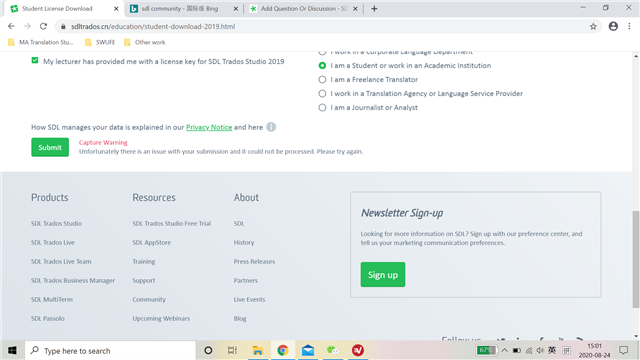Image resolution: width=640 pixels, height=360 pixels.
Task: Select Student or Academic Institution radio
Action: (x=322, y=65)
